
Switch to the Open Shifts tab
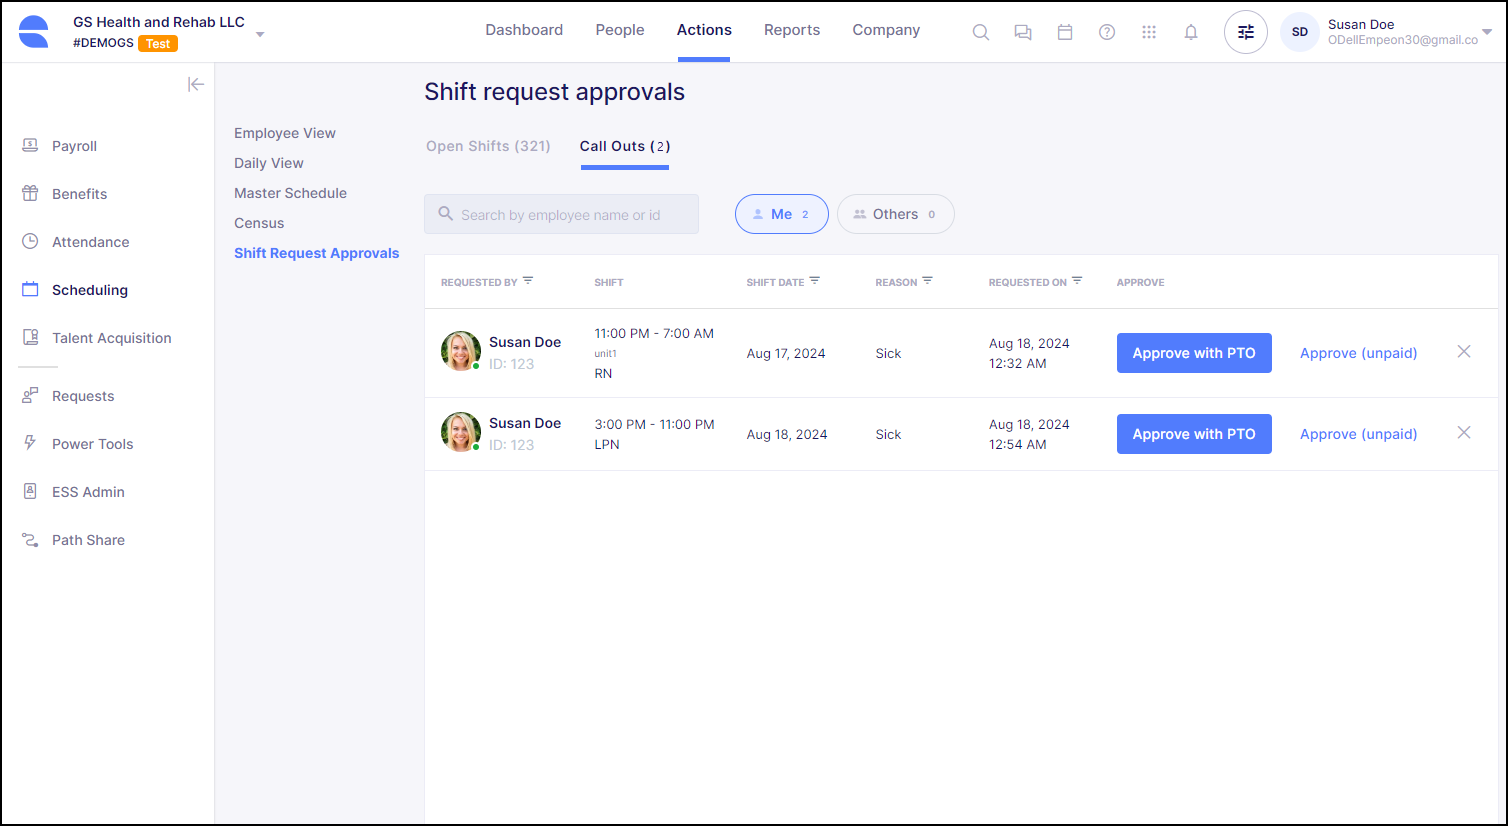[x=488, y=146]
